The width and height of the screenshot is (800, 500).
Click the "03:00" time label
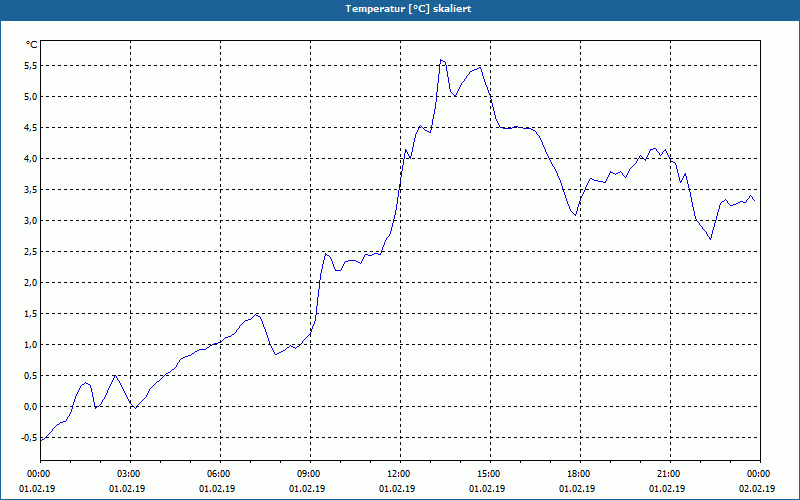[131, 474]
